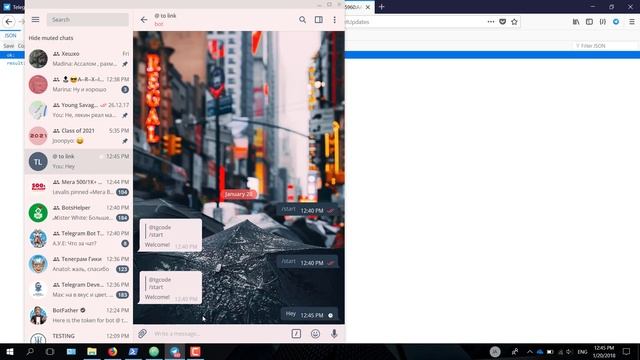Click the Write a message field
The width and height of the screenshot is (640, 360).
click(x=220, y=334)
